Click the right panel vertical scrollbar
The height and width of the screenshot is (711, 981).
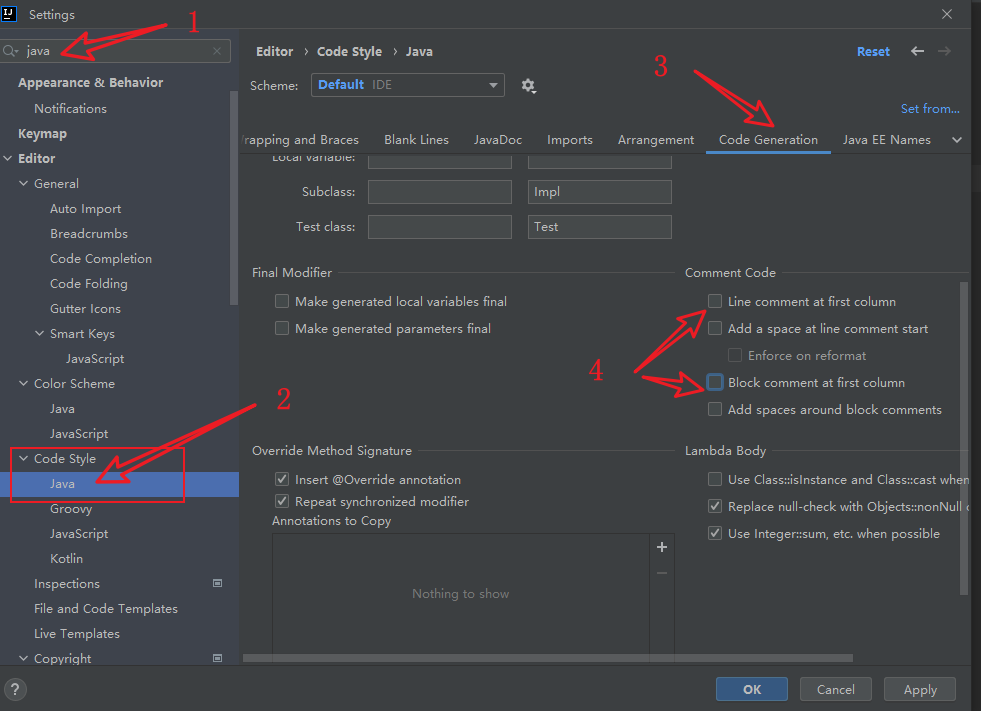(963, 438)
